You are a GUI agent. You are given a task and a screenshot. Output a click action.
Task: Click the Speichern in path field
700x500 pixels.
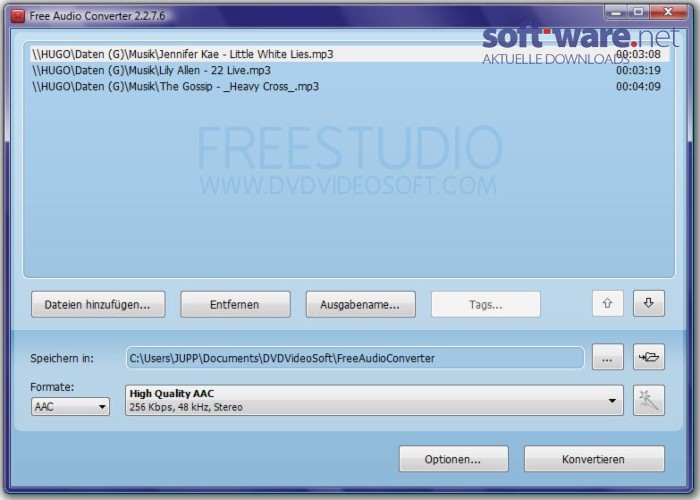pos(355,358)
